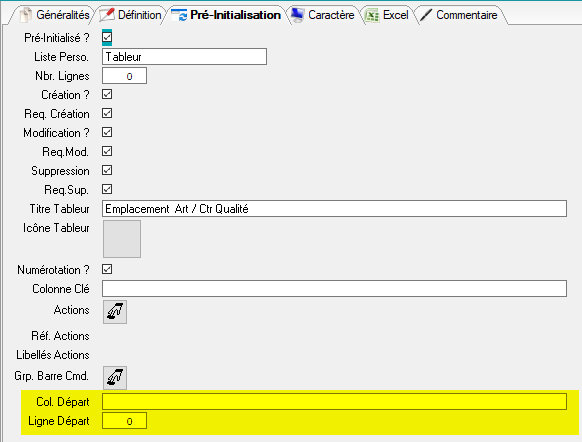Switch to the Définition tab
The width and height of the screenshot is (582, 442).
(x=131, y=15)
